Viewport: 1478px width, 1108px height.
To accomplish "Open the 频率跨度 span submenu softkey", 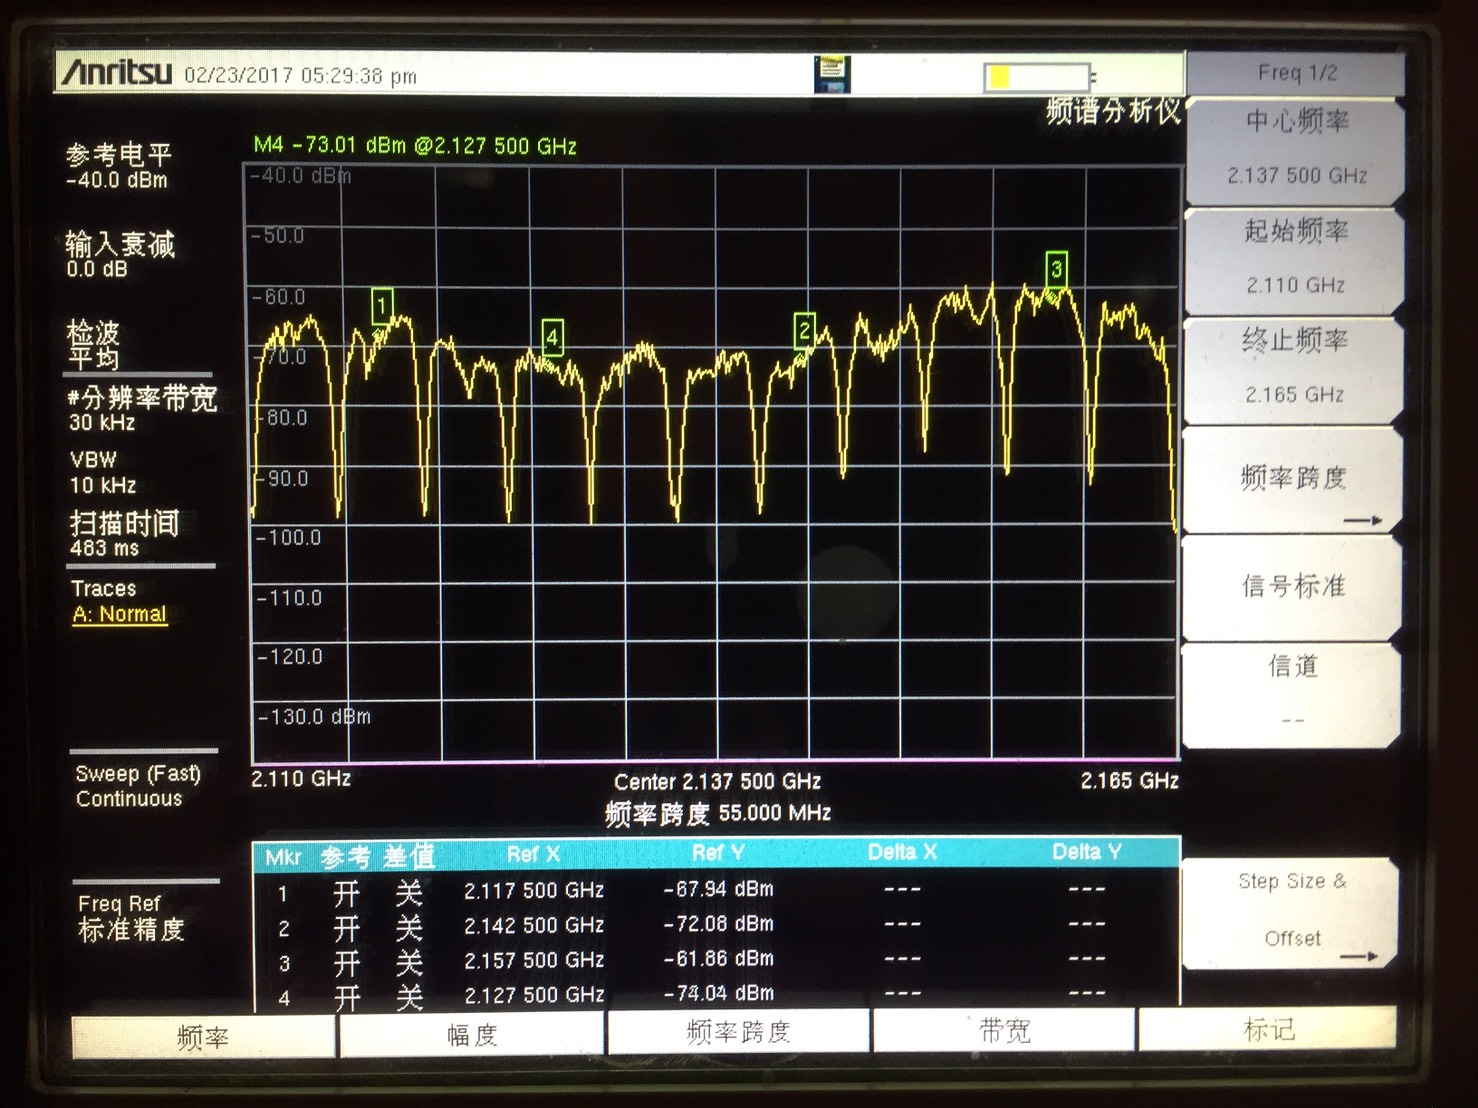I will coord(1293,479).
